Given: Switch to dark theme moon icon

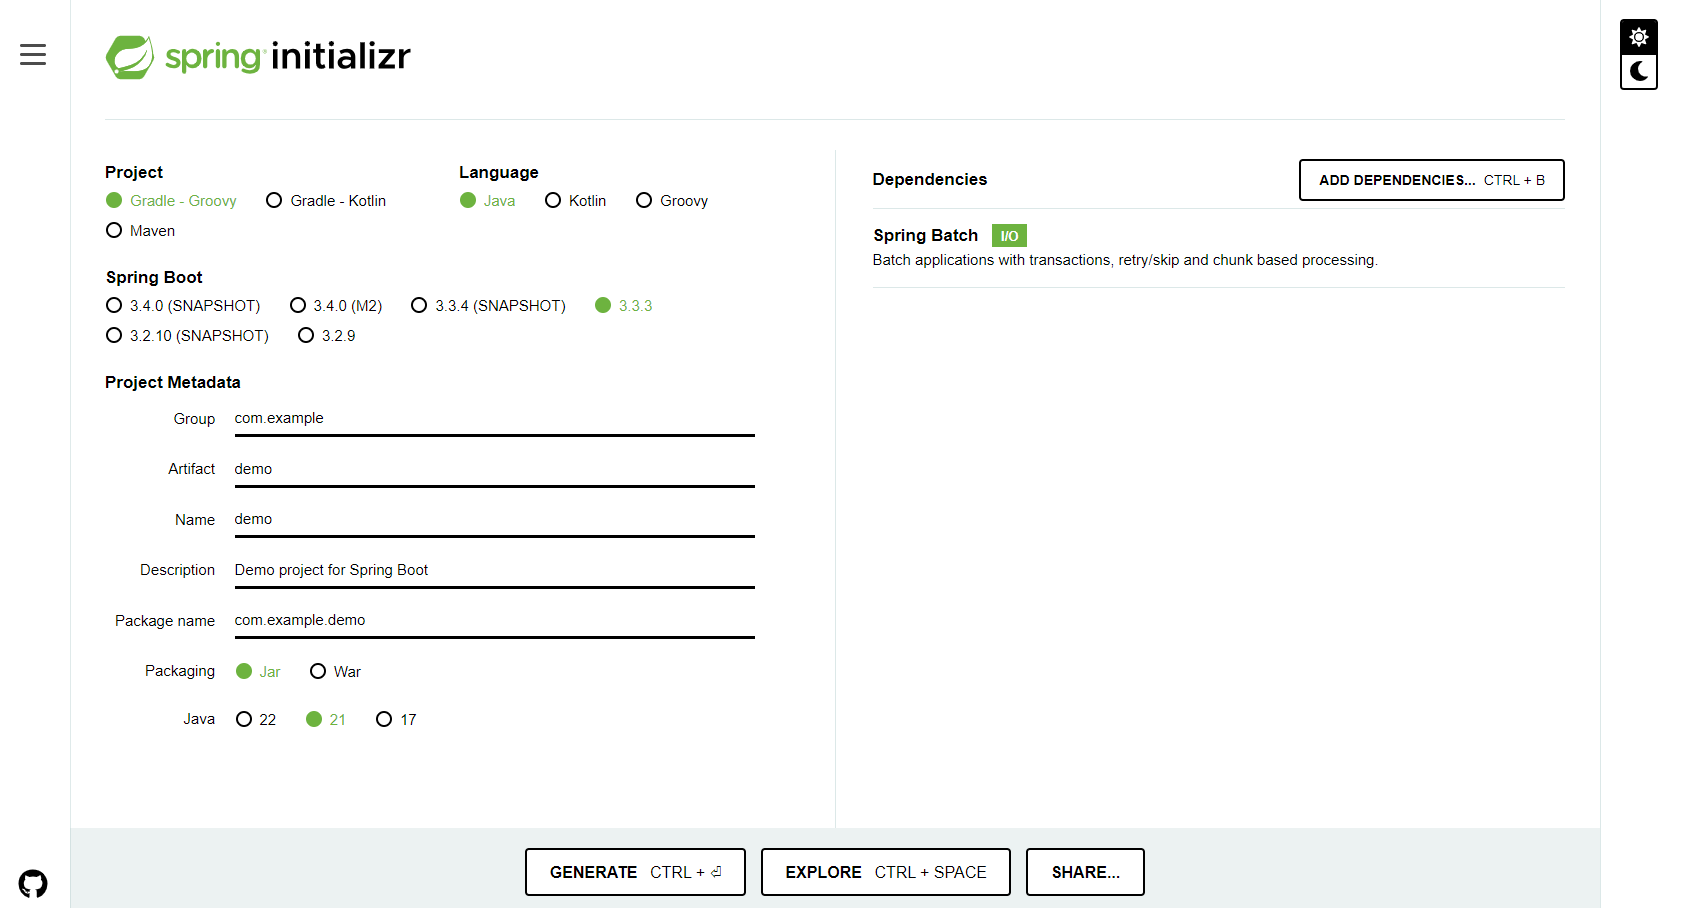Looking at the screenshot, I should [1639, 72].
